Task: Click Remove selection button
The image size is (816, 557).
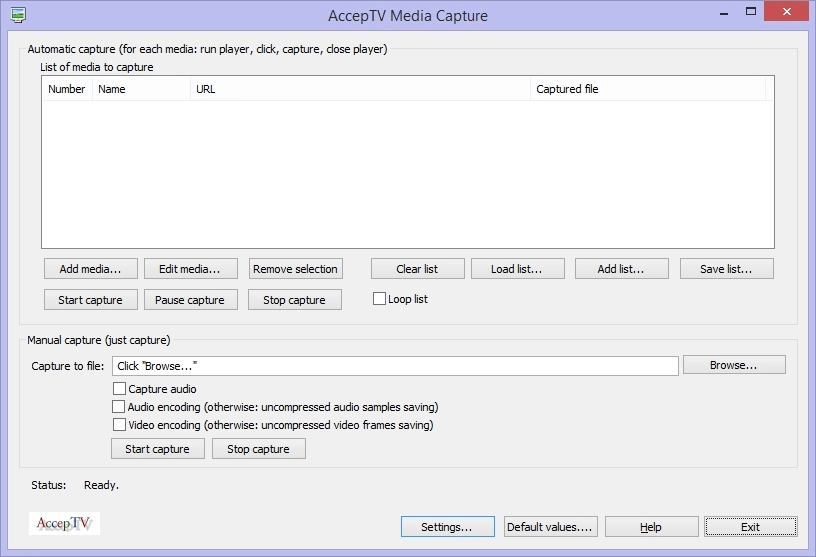Action: pyautogui.click(x=296, y=269)
